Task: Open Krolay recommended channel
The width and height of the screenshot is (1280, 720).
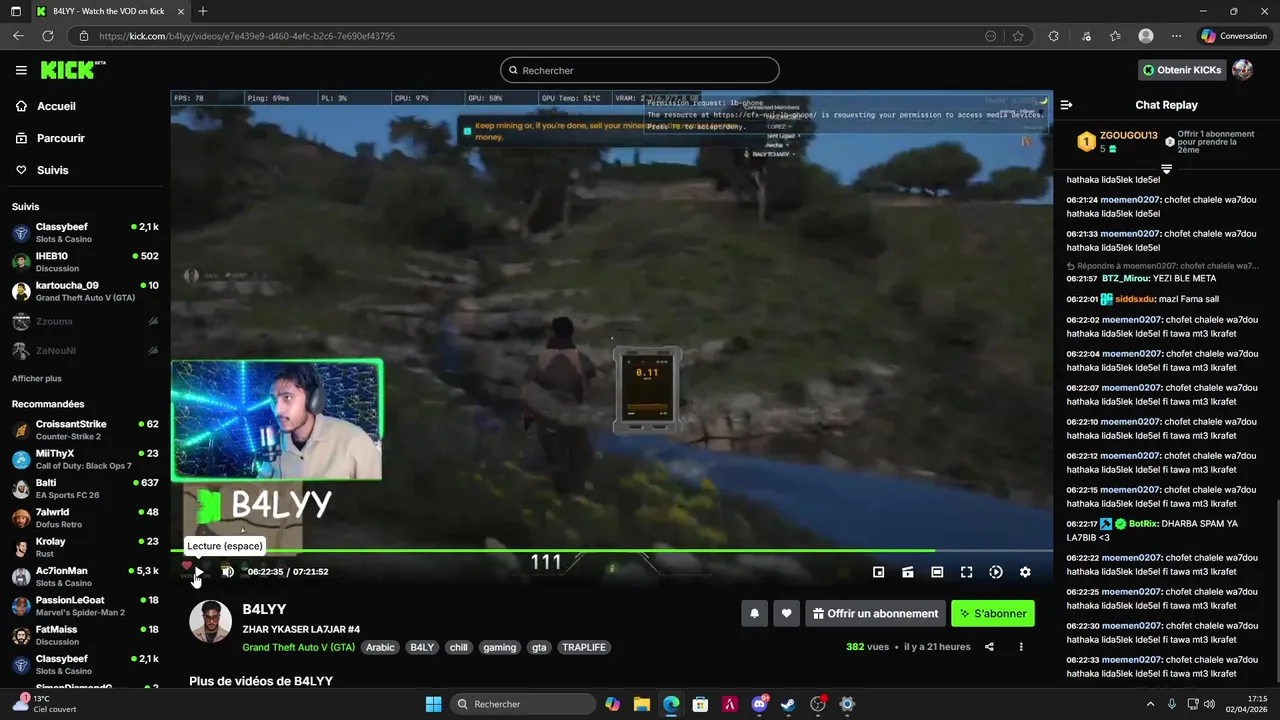Action: click(x=85, y=547)
